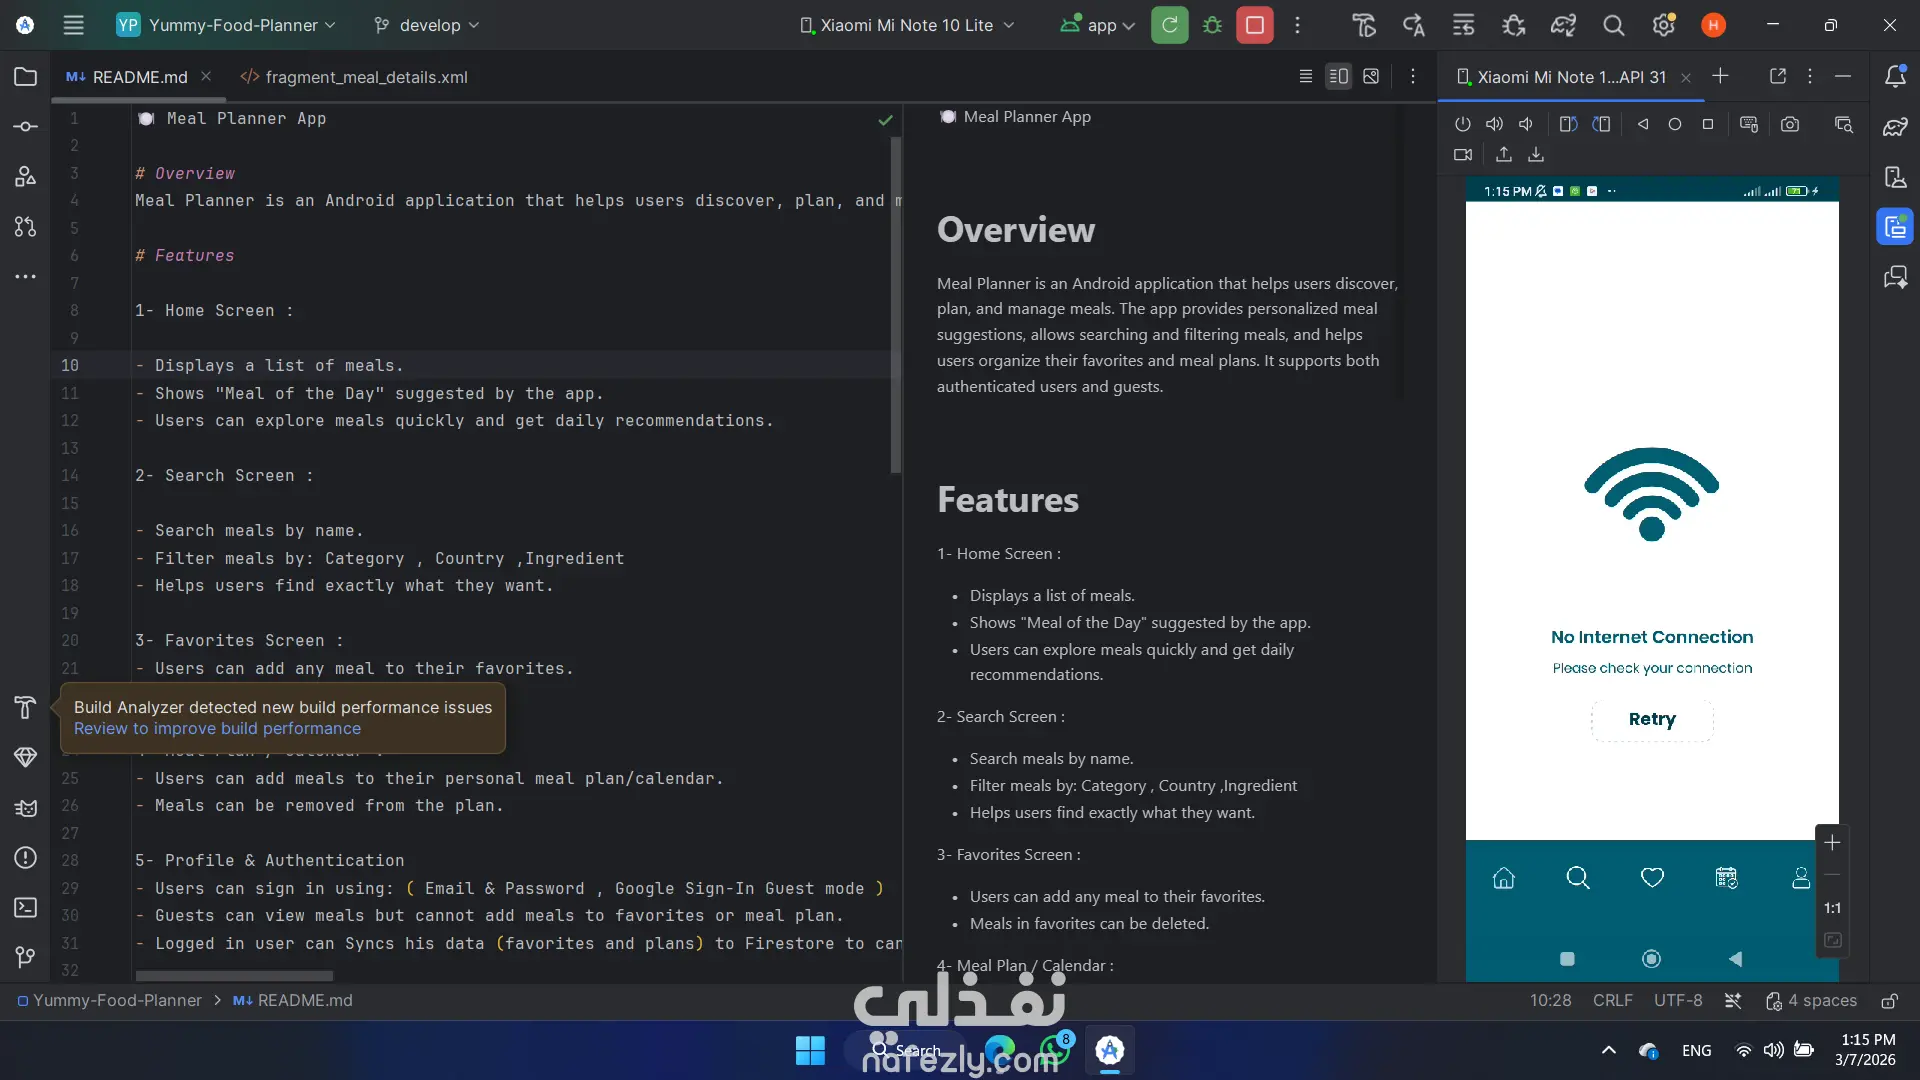This screenshot has height=1080, width=1920.
Task: Select editor and preview split mode
Action: coord(1338,77)
